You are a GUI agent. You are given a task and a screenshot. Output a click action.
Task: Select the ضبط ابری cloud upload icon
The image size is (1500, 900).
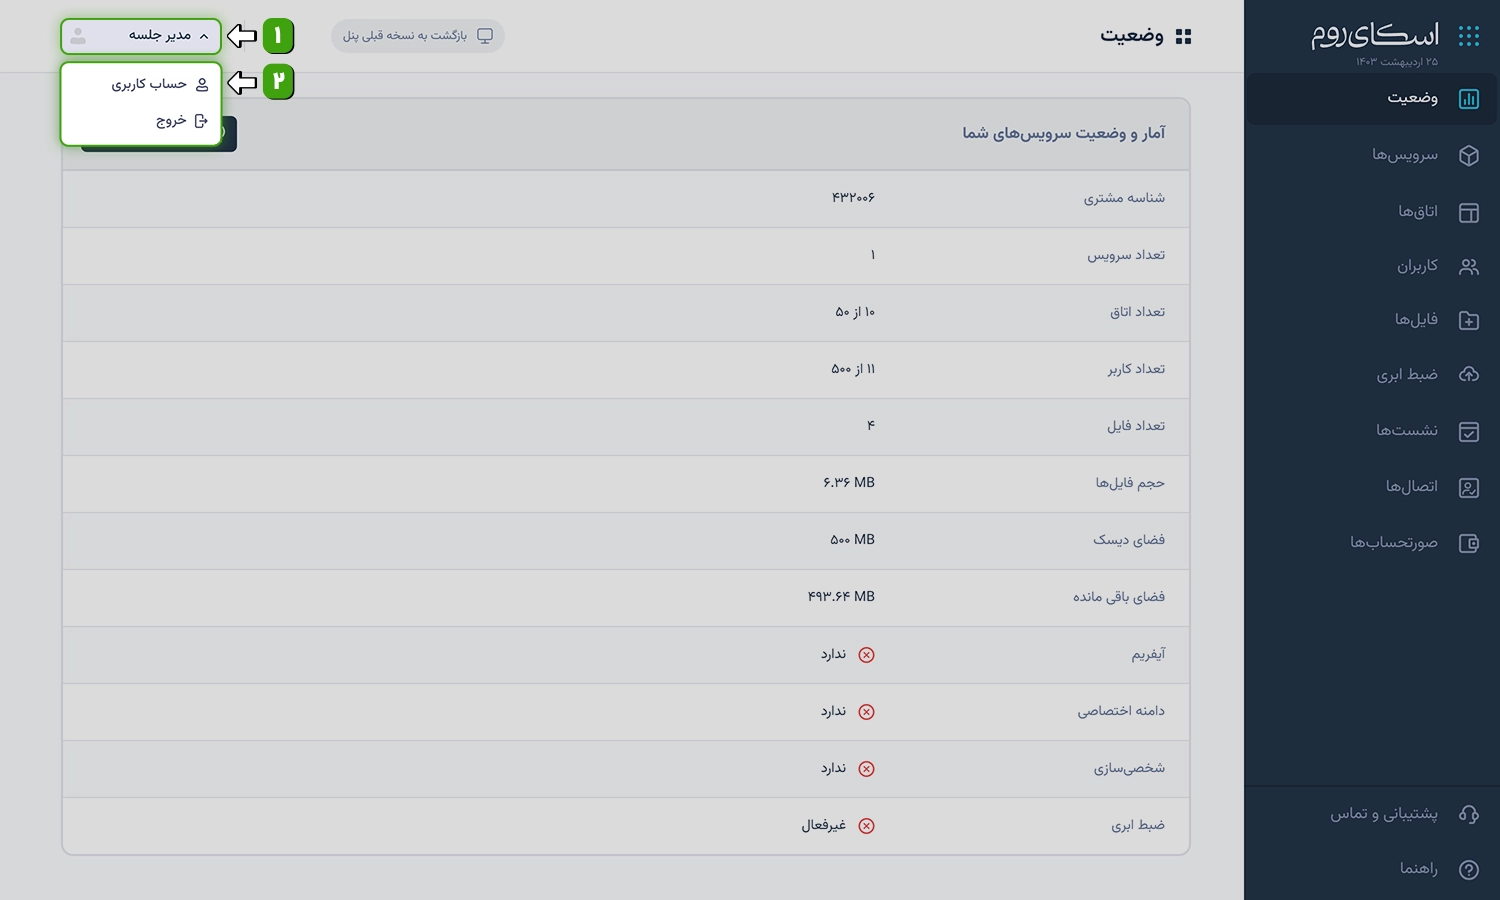1468,375
